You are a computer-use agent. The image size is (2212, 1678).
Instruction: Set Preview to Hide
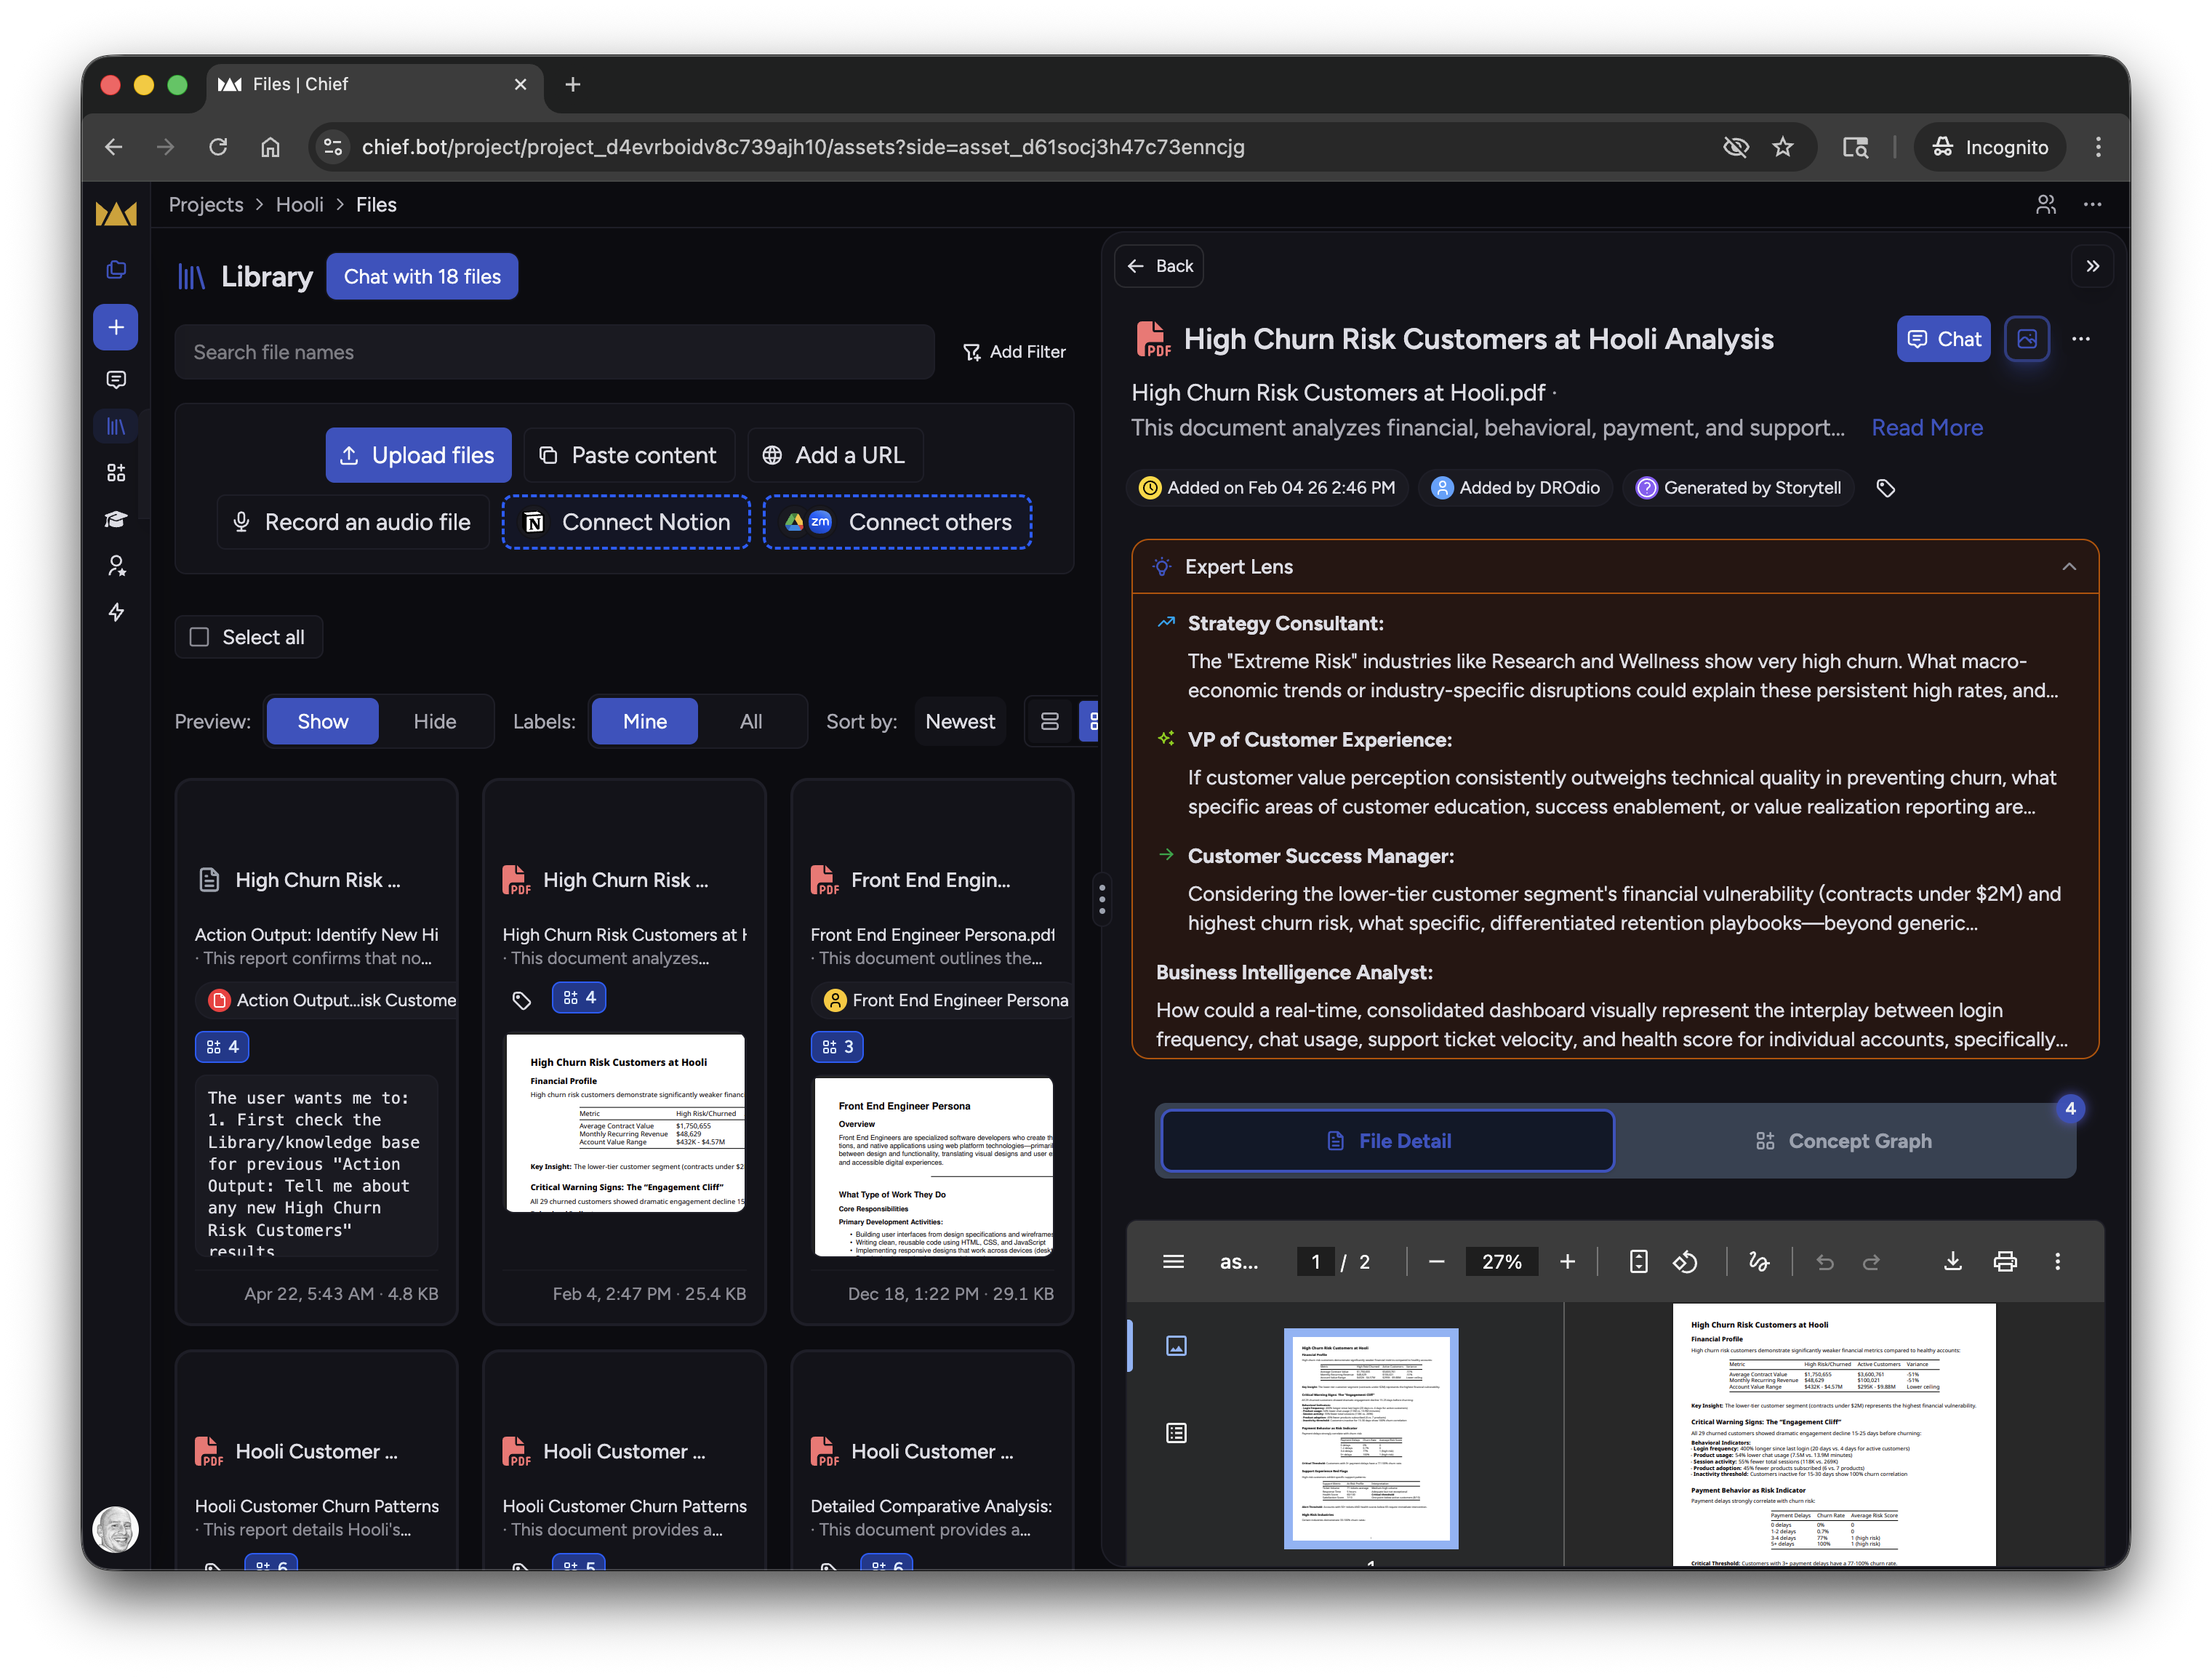click(x=435, y=721)
